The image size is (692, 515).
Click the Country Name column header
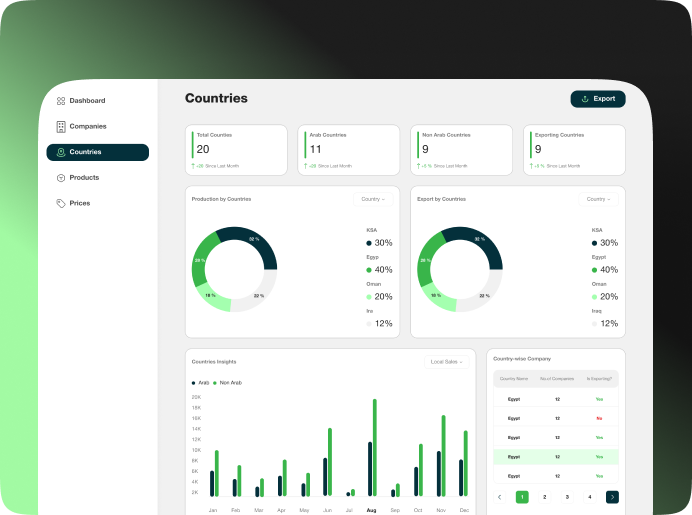pyautogui.click(x=514, y=379)
